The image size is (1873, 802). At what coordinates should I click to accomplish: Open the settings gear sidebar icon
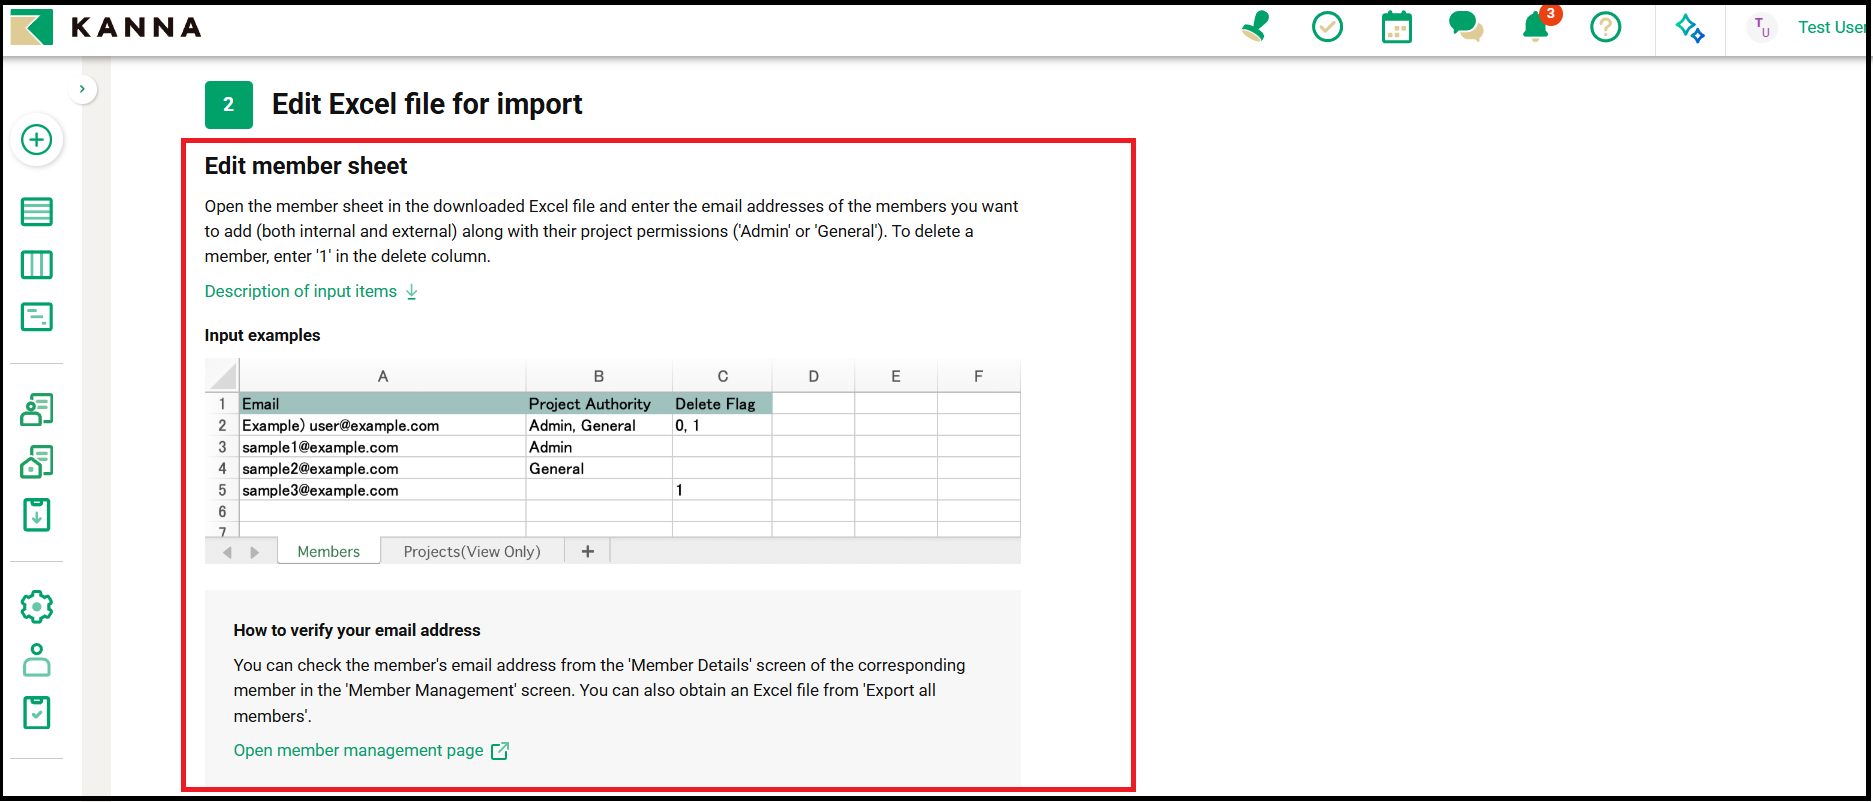coord(37,607)
